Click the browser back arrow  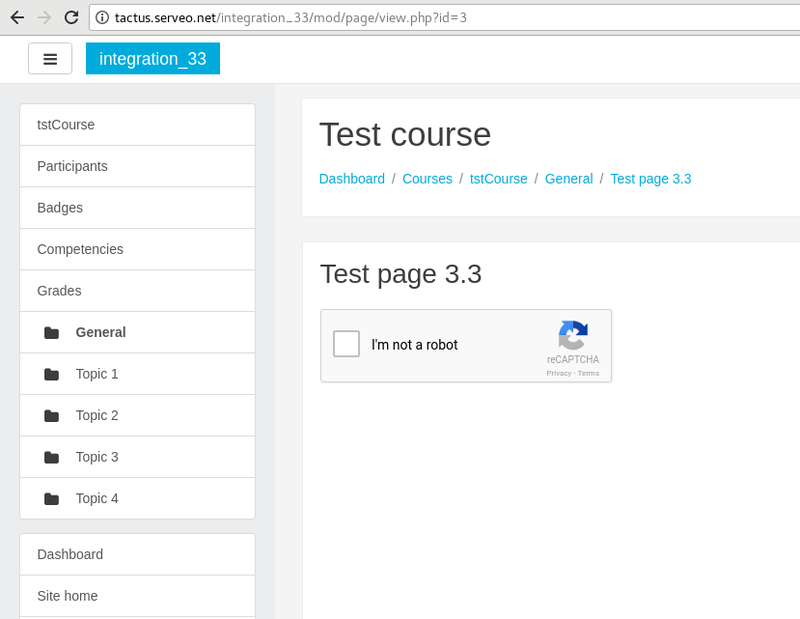pos(17,18)
